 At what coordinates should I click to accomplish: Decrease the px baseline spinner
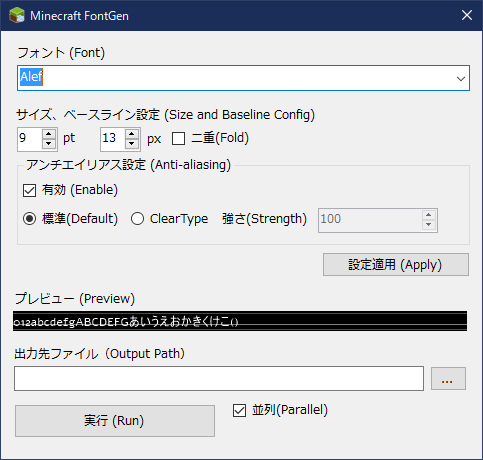[x=132, y=144]
